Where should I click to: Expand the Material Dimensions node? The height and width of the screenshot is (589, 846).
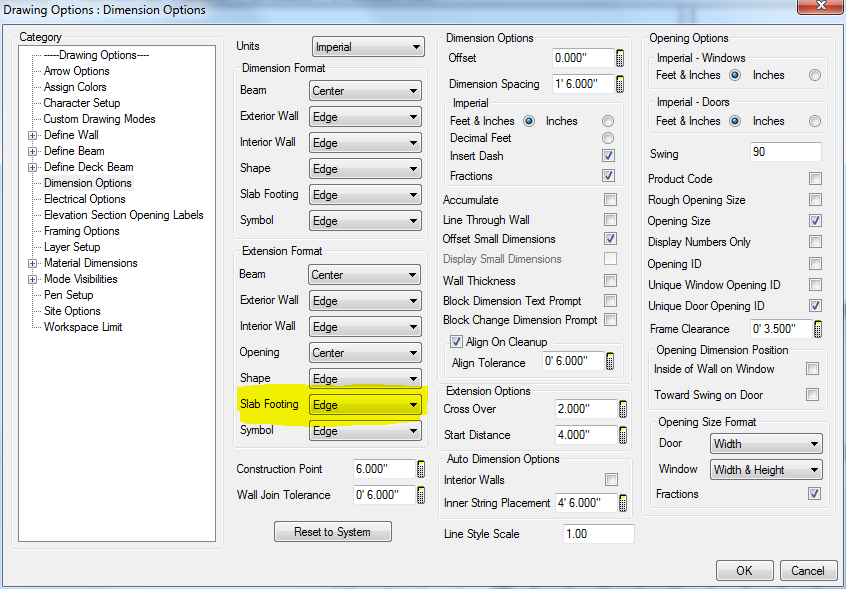point(33,264)
